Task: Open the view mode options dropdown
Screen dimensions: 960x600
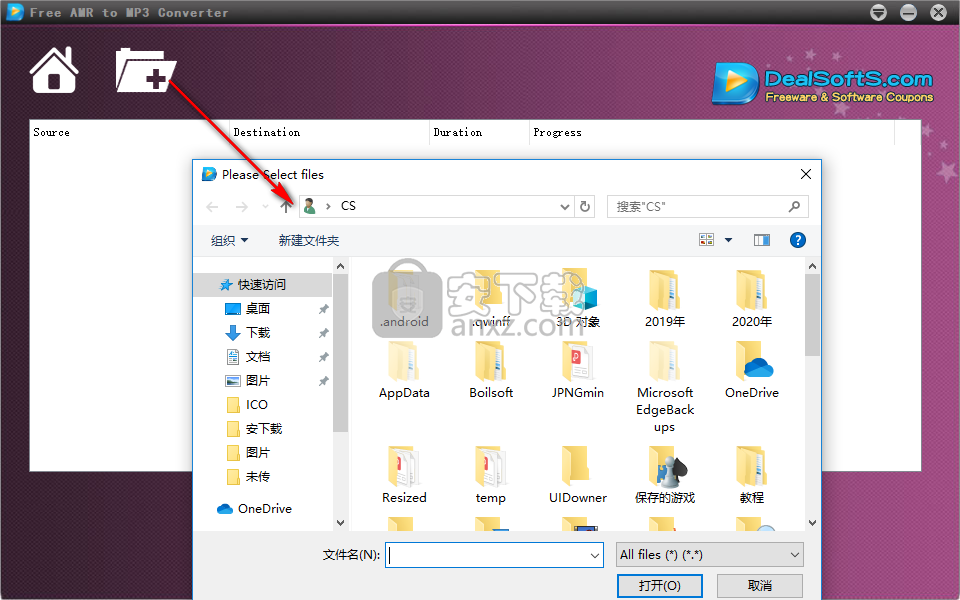Action: [x=728, y=240]
